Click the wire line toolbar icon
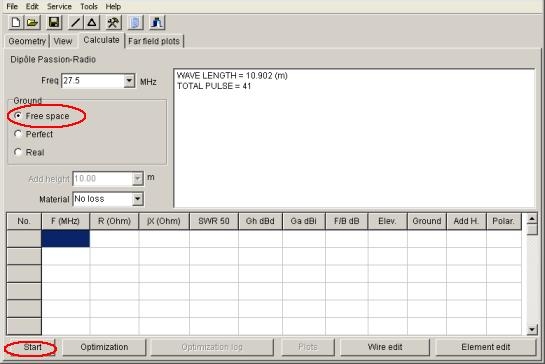 (x=75, y=23)
